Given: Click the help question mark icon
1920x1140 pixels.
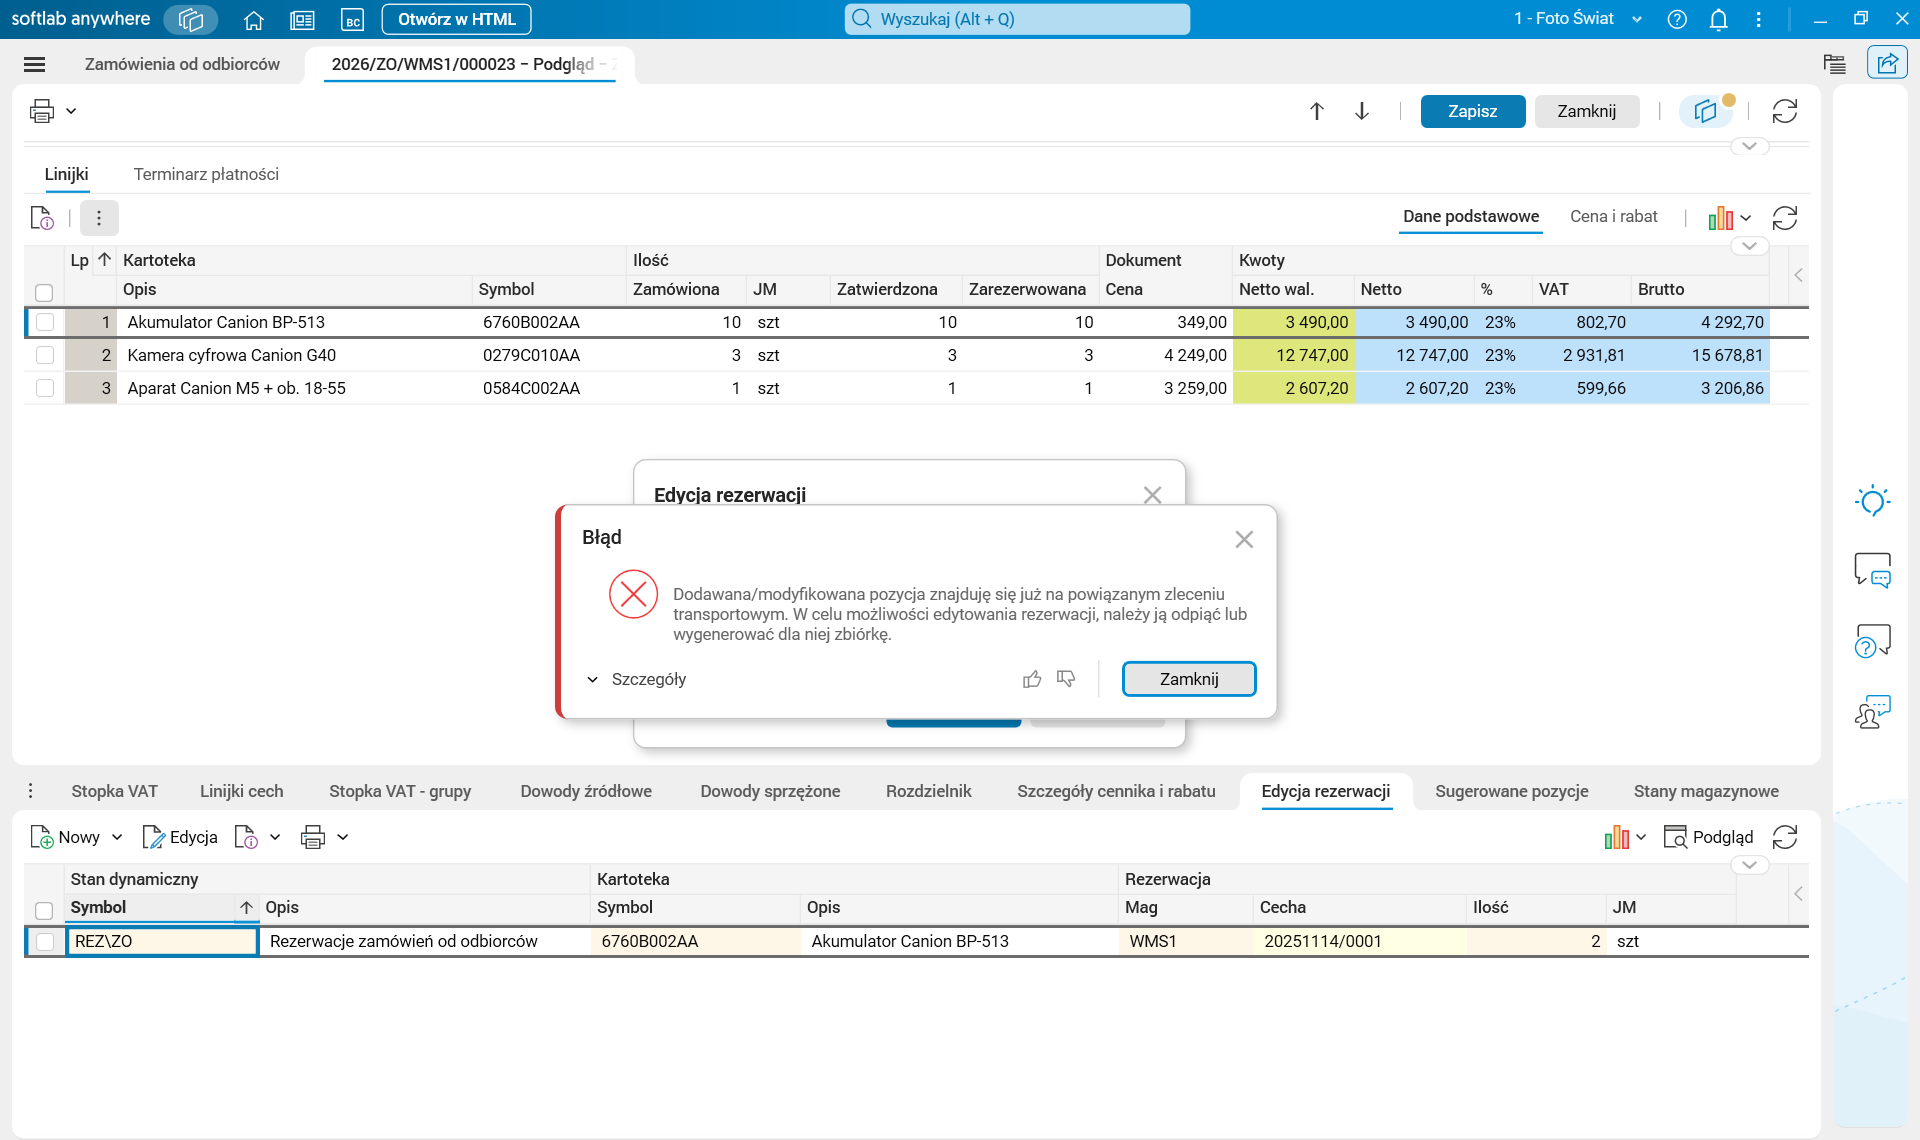Looking at the screenshot, I should coord(1677,19).
